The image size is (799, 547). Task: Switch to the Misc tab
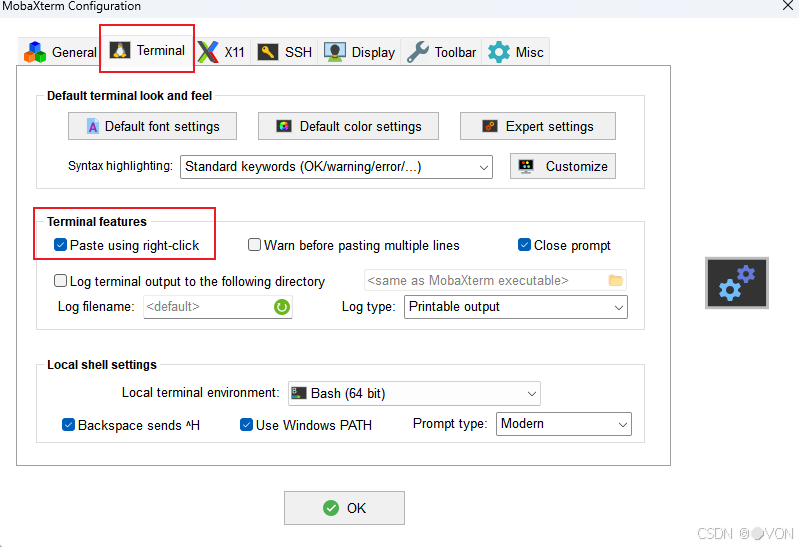click(516, 52)
